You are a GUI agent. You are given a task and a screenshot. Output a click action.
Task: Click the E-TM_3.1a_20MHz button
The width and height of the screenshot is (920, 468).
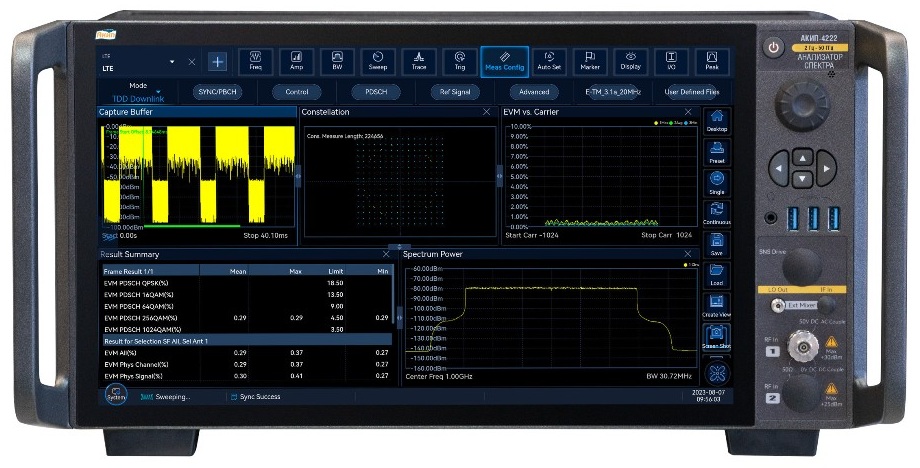click(x=613, y=92)
